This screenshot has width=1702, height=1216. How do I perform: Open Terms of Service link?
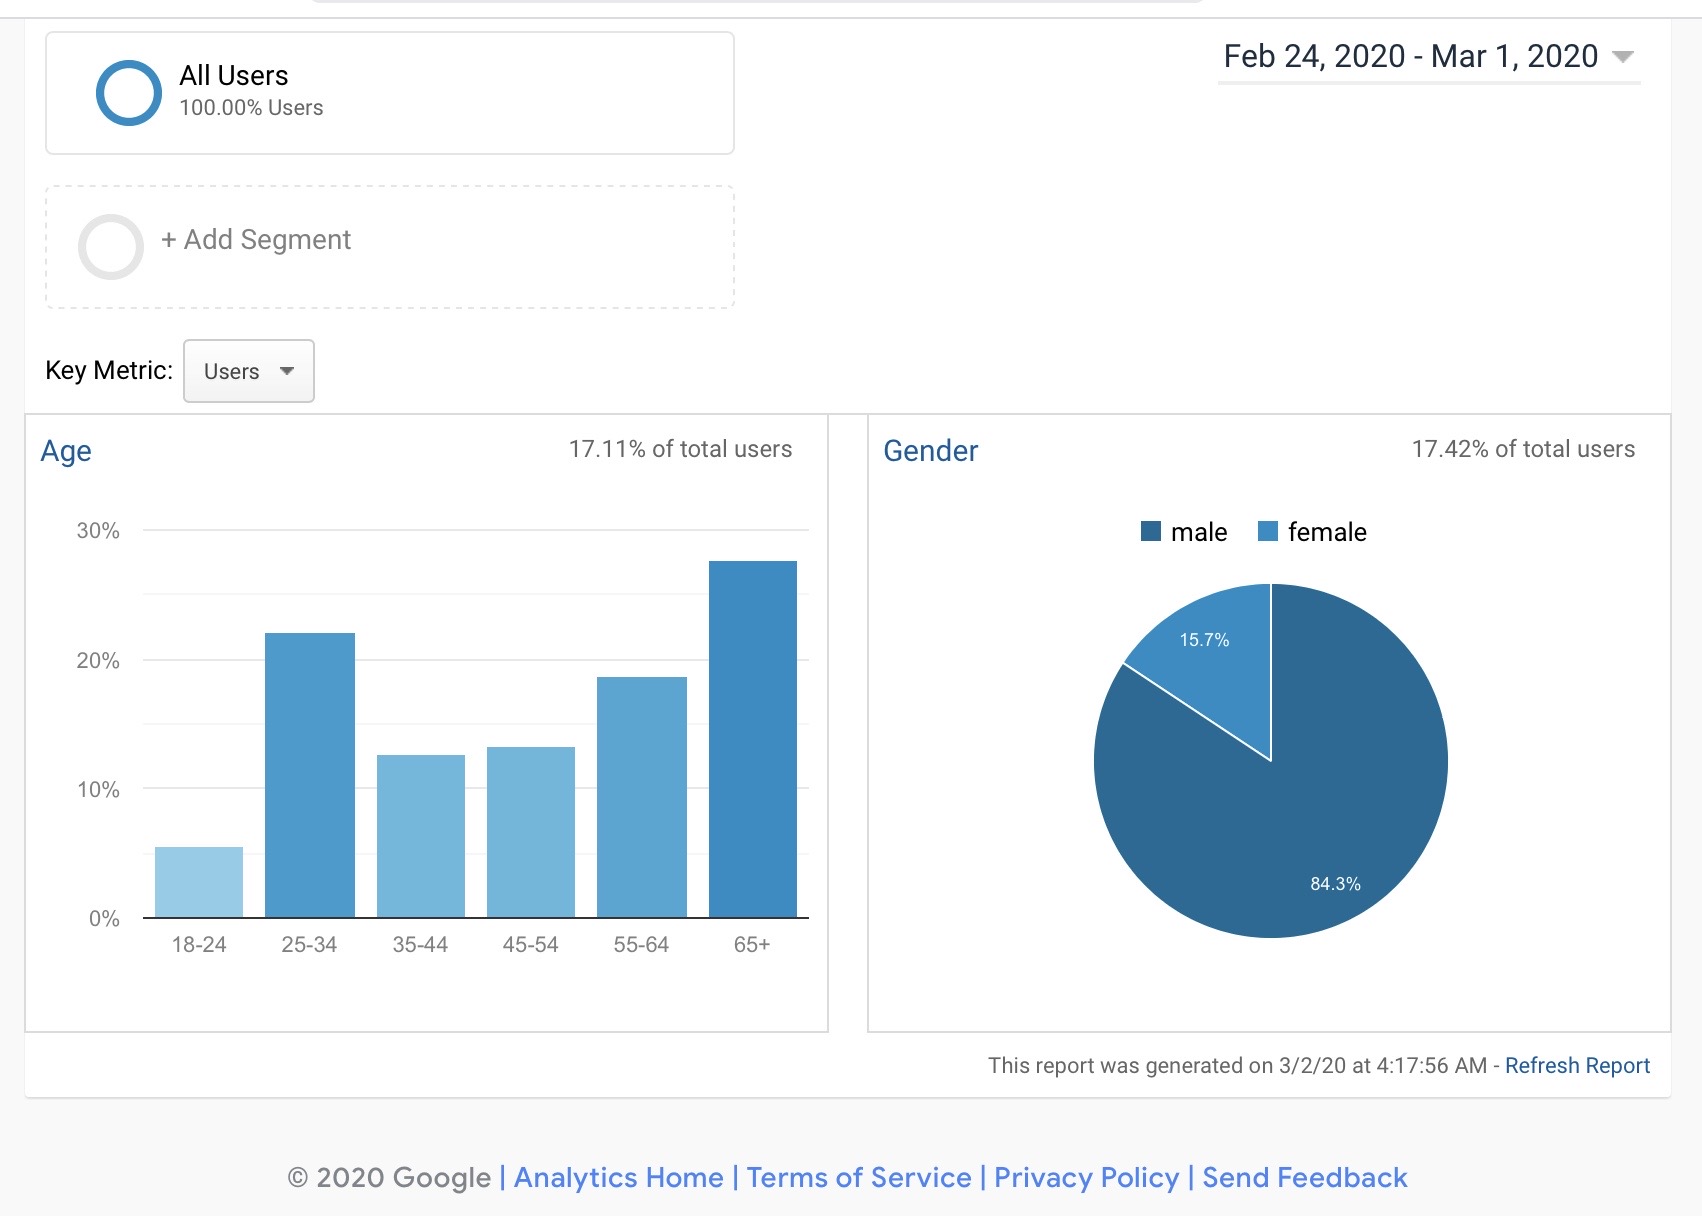(x=859, y=1178)
